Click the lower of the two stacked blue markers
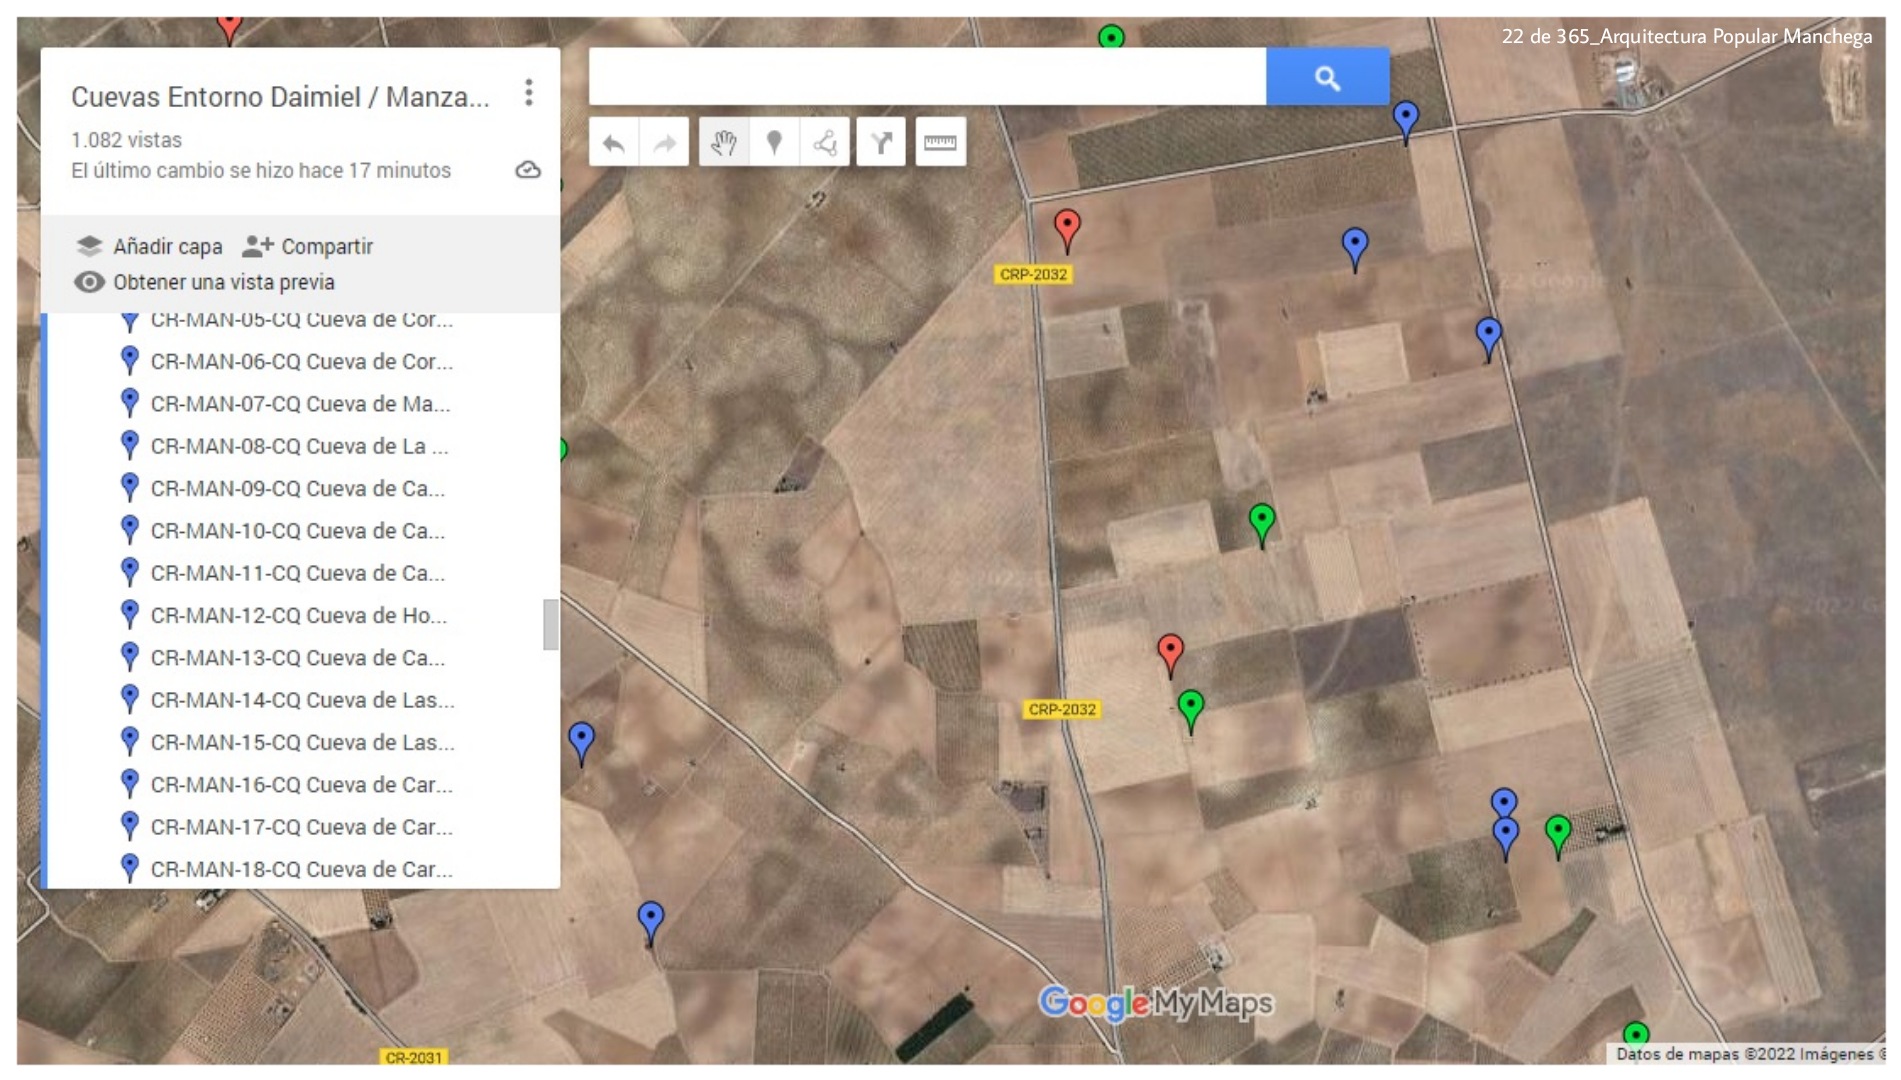 click(x=1506, y=838)
